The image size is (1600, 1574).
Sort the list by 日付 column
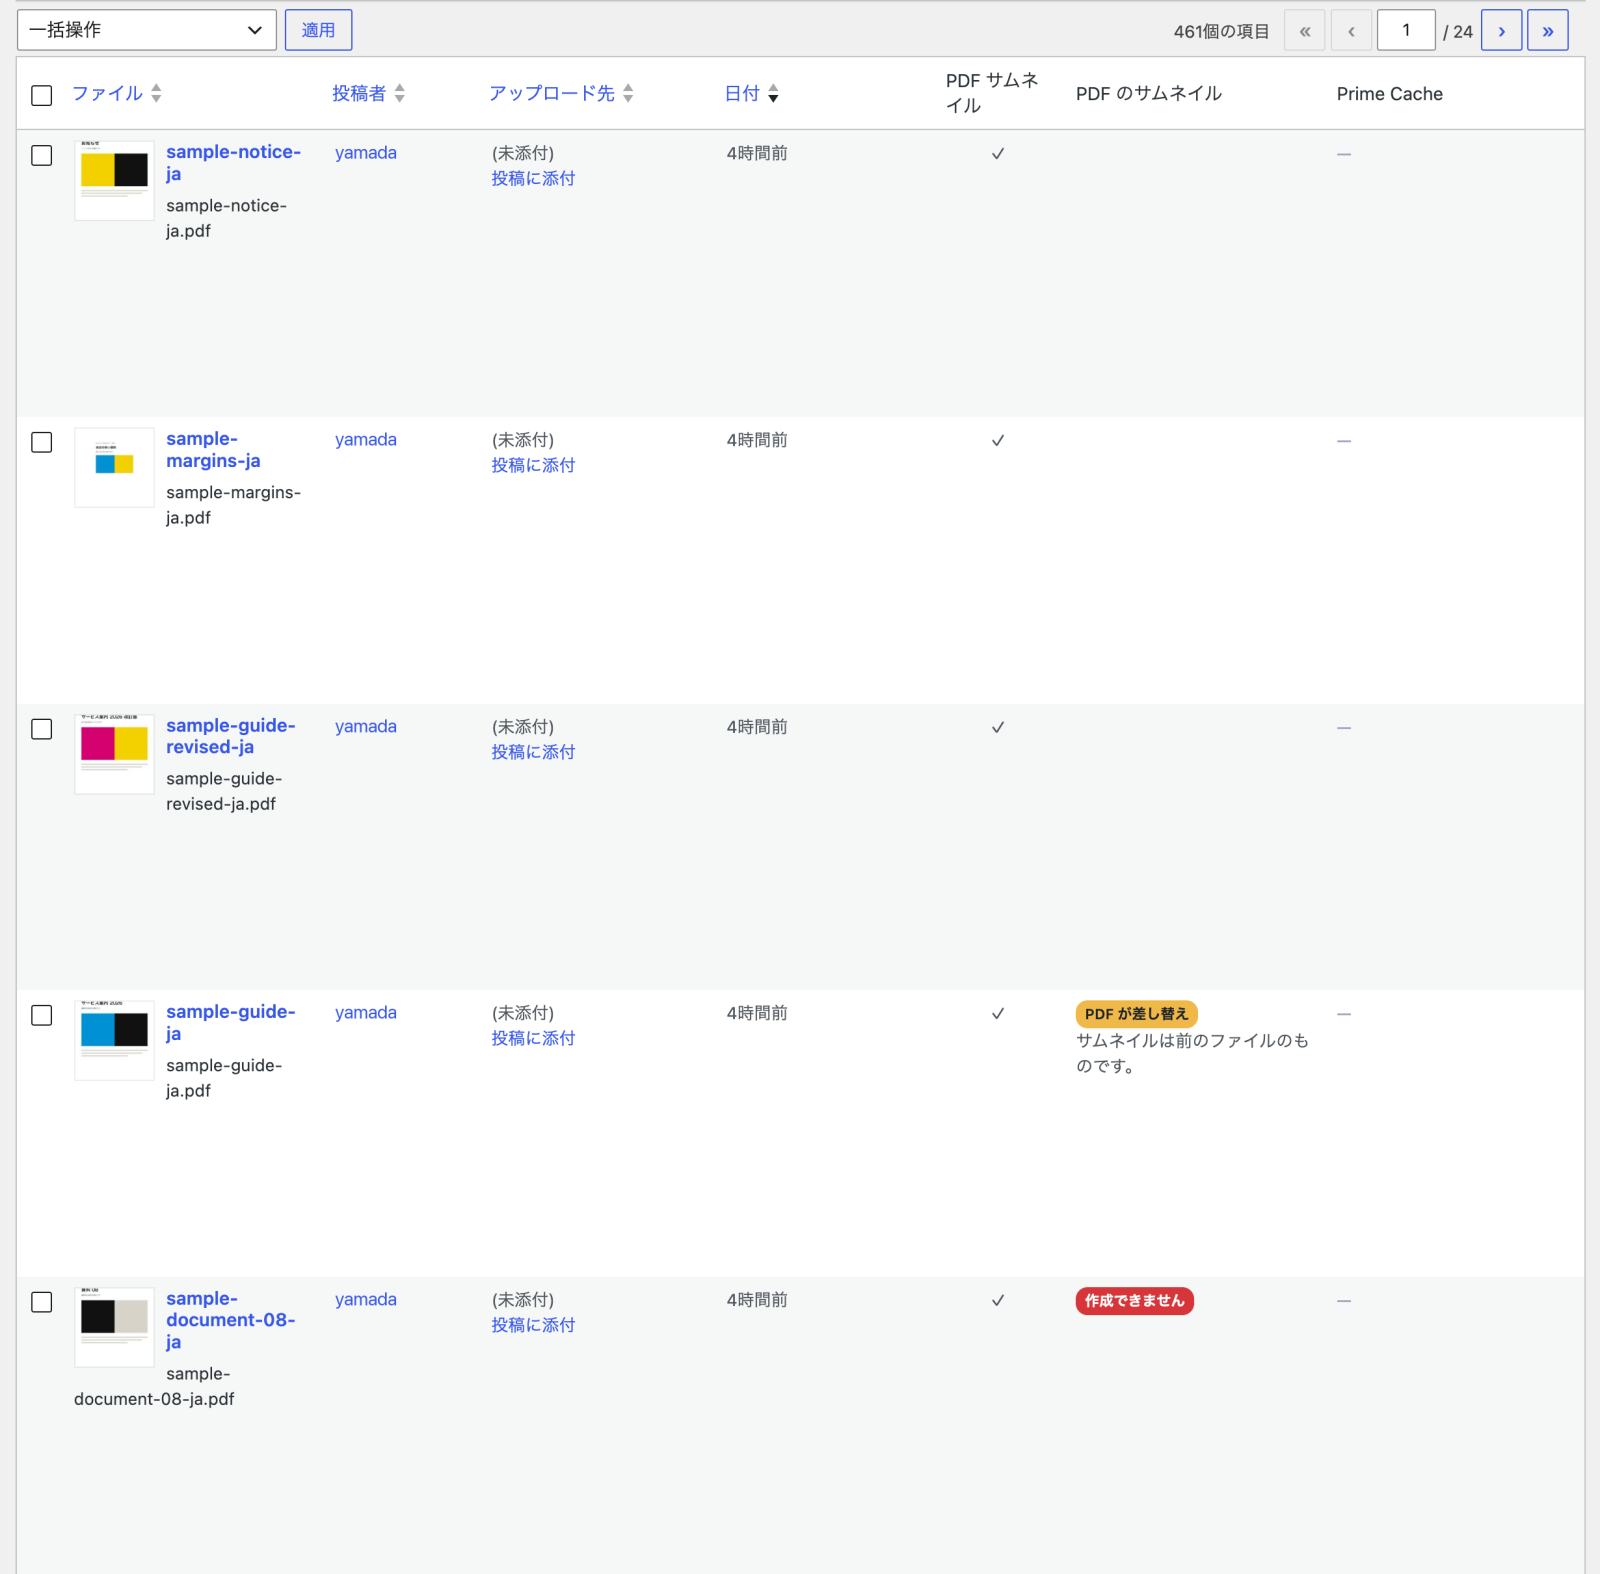tap(751, 93)
